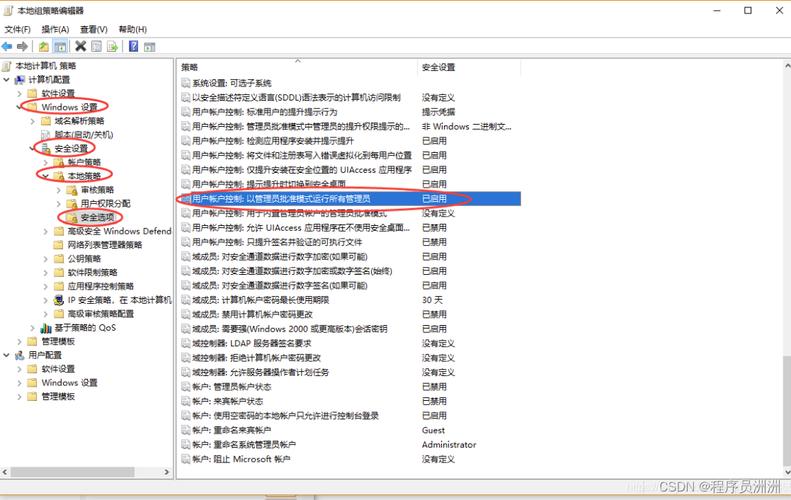Select policy 帐户: 管理员帐户状态
The image size is (791, 500).
[232, 387]
